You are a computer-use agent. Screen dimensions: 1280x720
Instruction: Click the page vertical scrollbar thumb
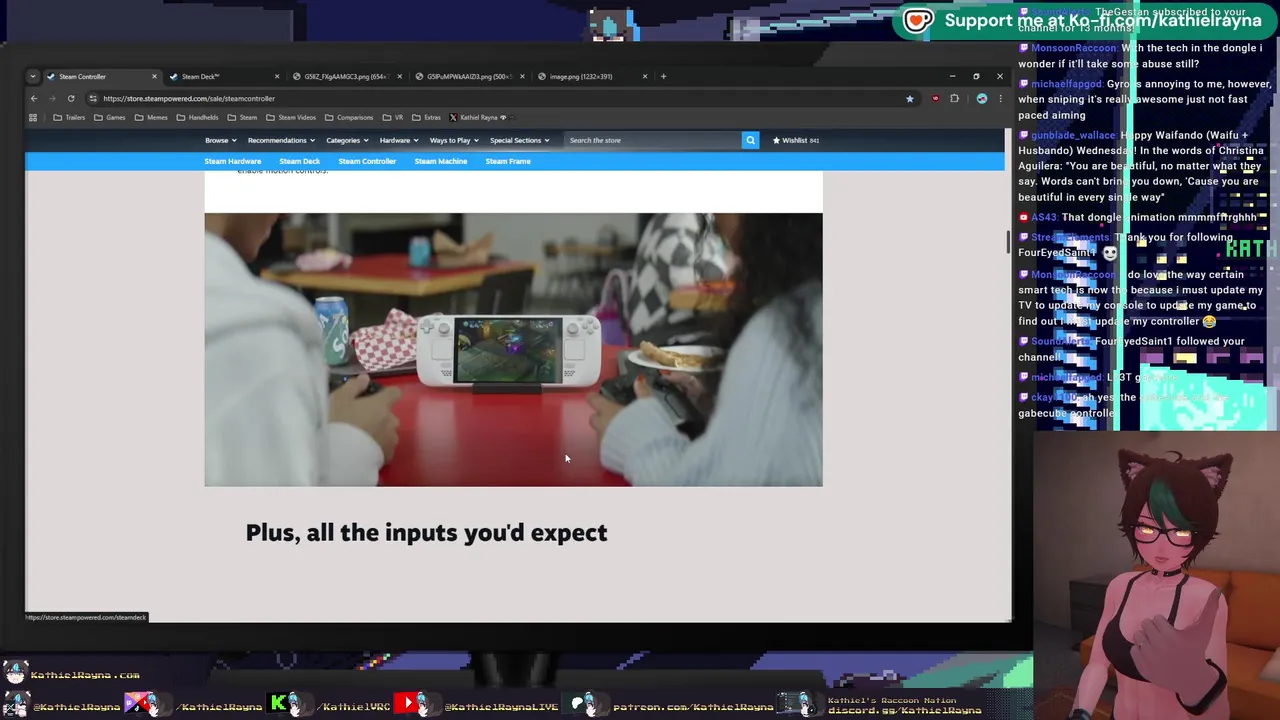1007,242
